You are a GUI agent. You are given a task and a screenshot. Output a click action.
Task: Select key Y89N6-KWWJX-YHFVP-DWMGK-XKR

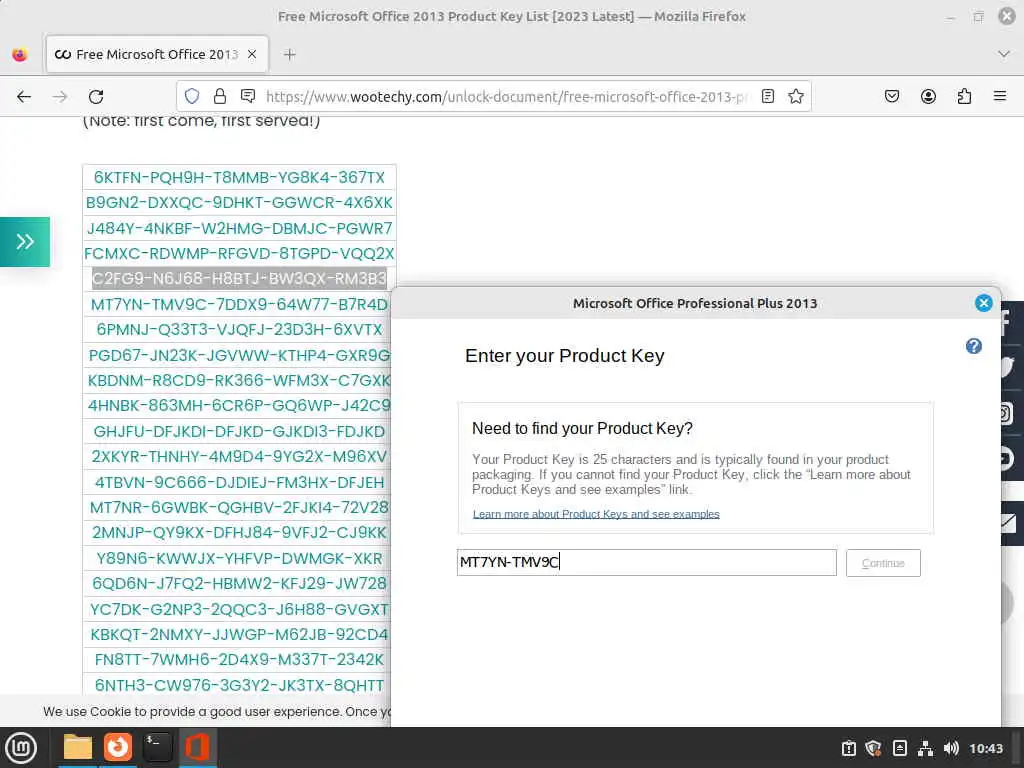coord(239,559)
